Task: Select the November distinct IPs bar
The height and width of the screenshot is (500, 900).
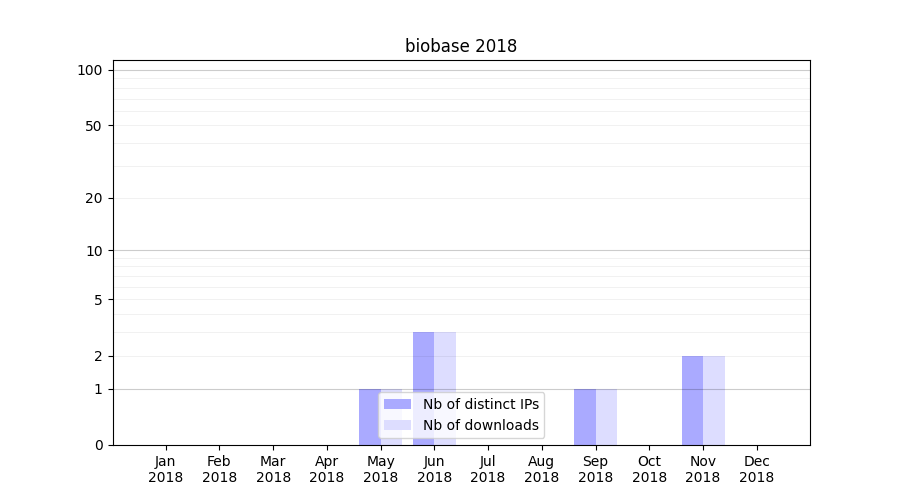Action: (x=692, y=400)
